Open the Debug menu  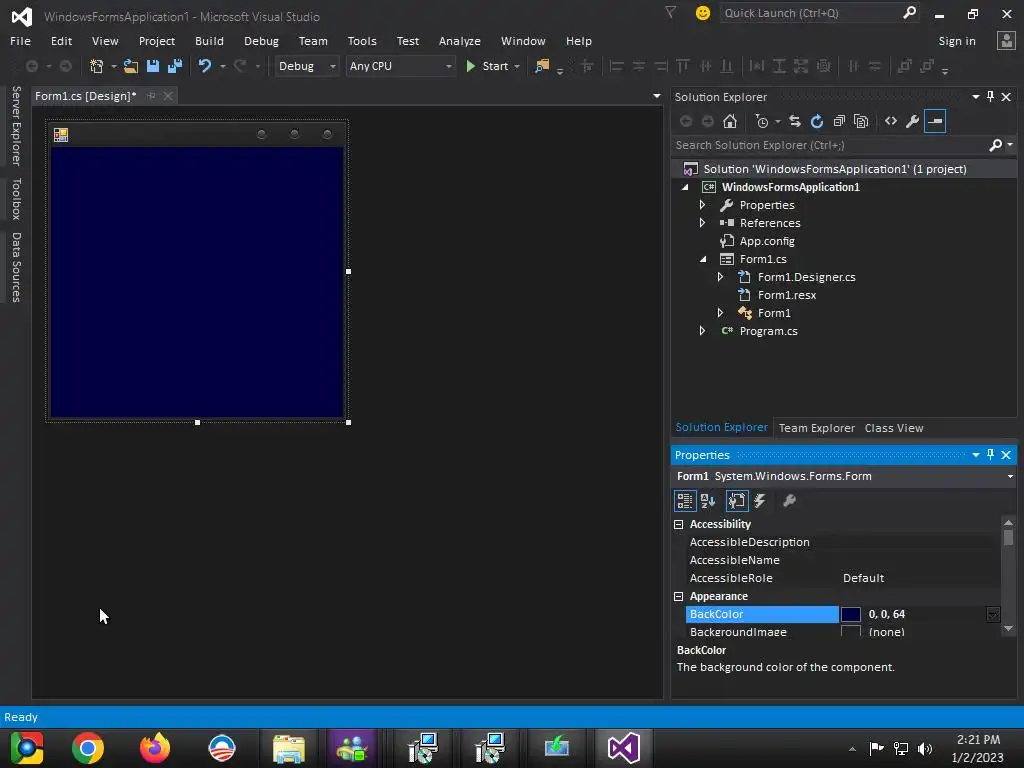tap(261, 40)
